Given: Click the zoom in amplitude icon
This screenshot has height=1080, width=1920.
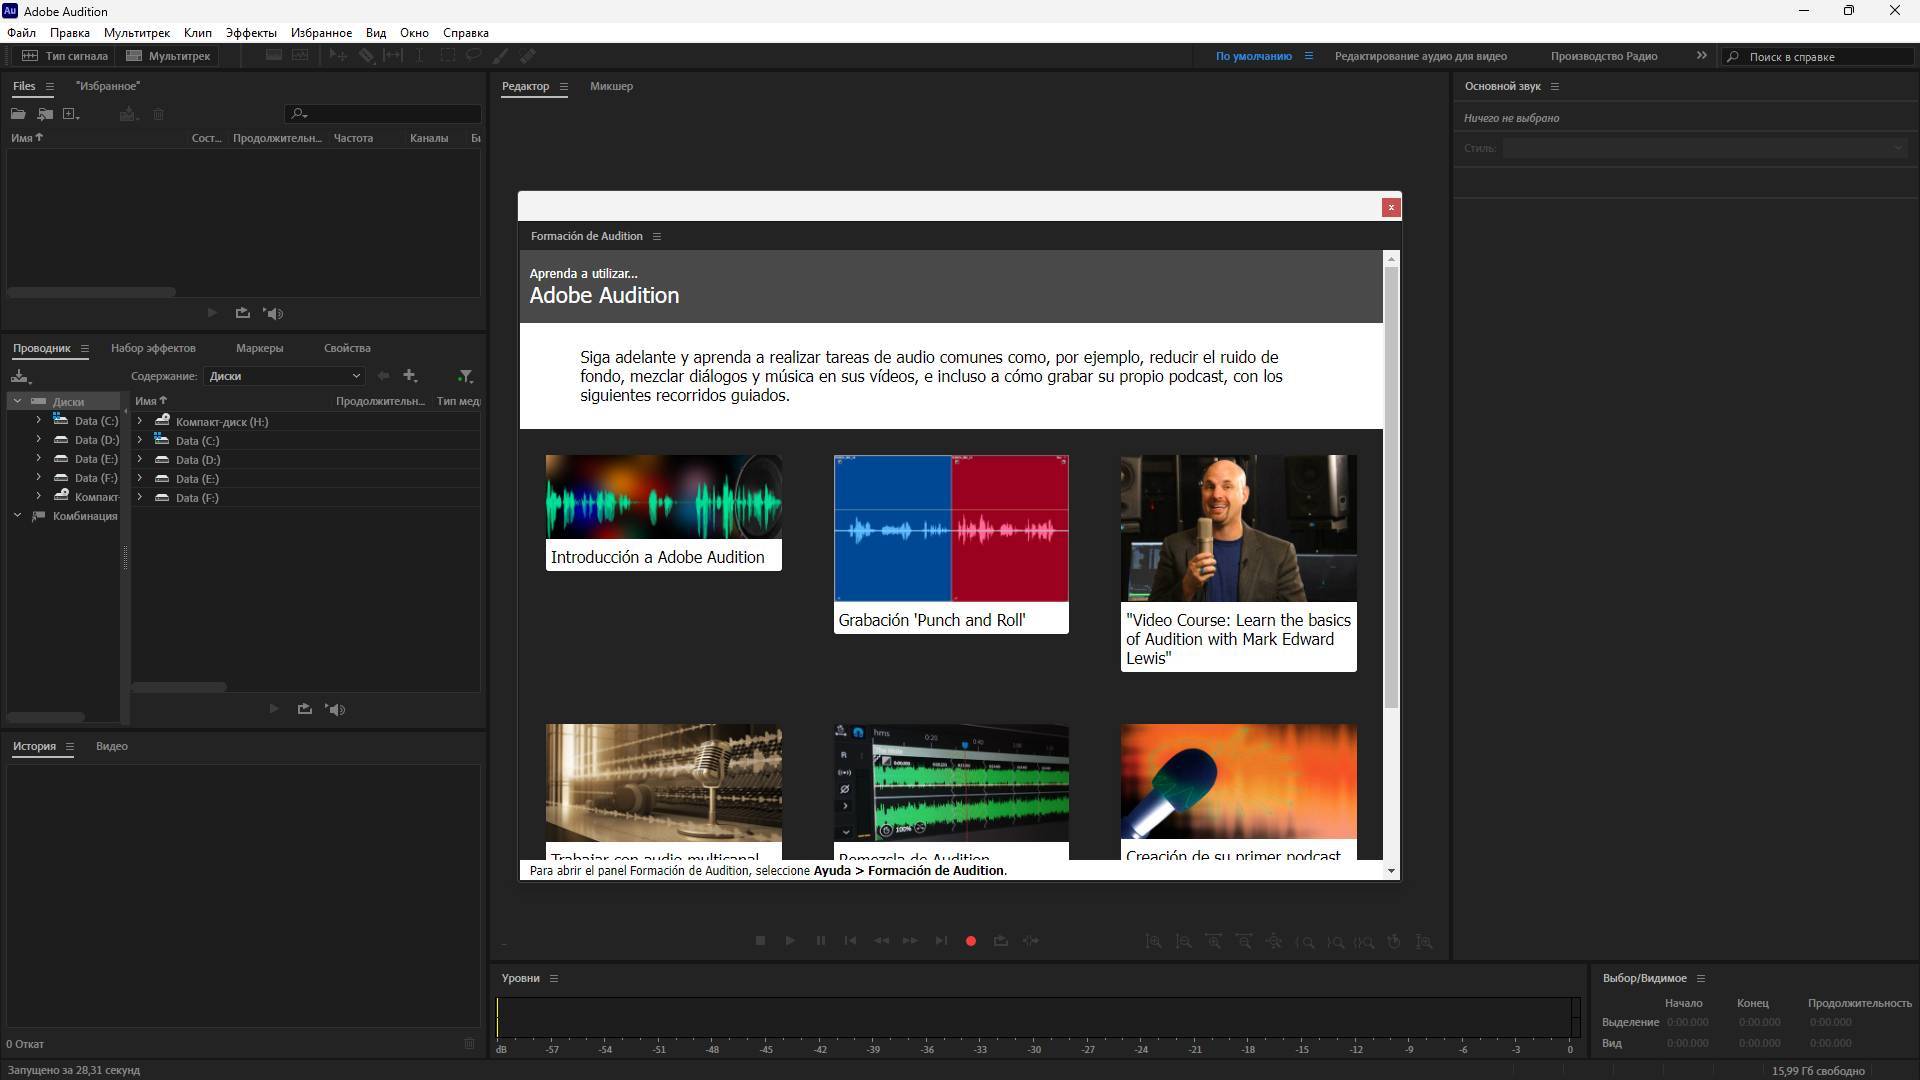Looking at the screenshot, I should (x=1153, y=942).
